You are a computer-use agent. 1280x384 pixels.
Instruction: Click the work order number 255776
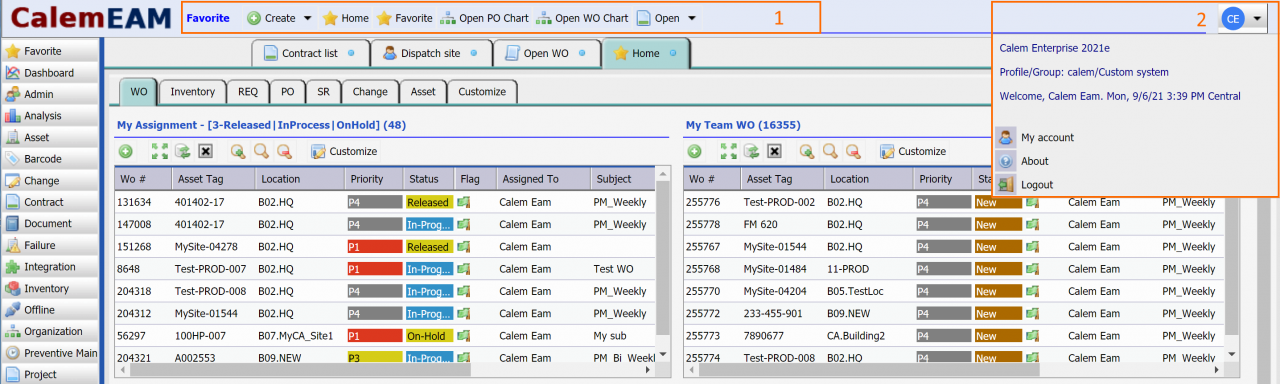[704, 201]
